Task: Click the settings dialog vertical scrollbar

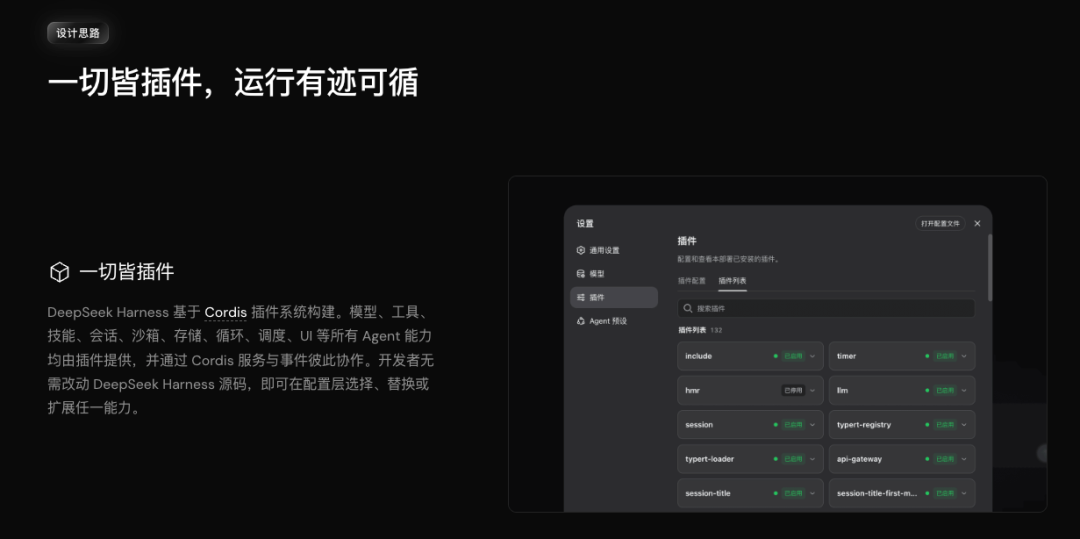Action: pos(990,267)
